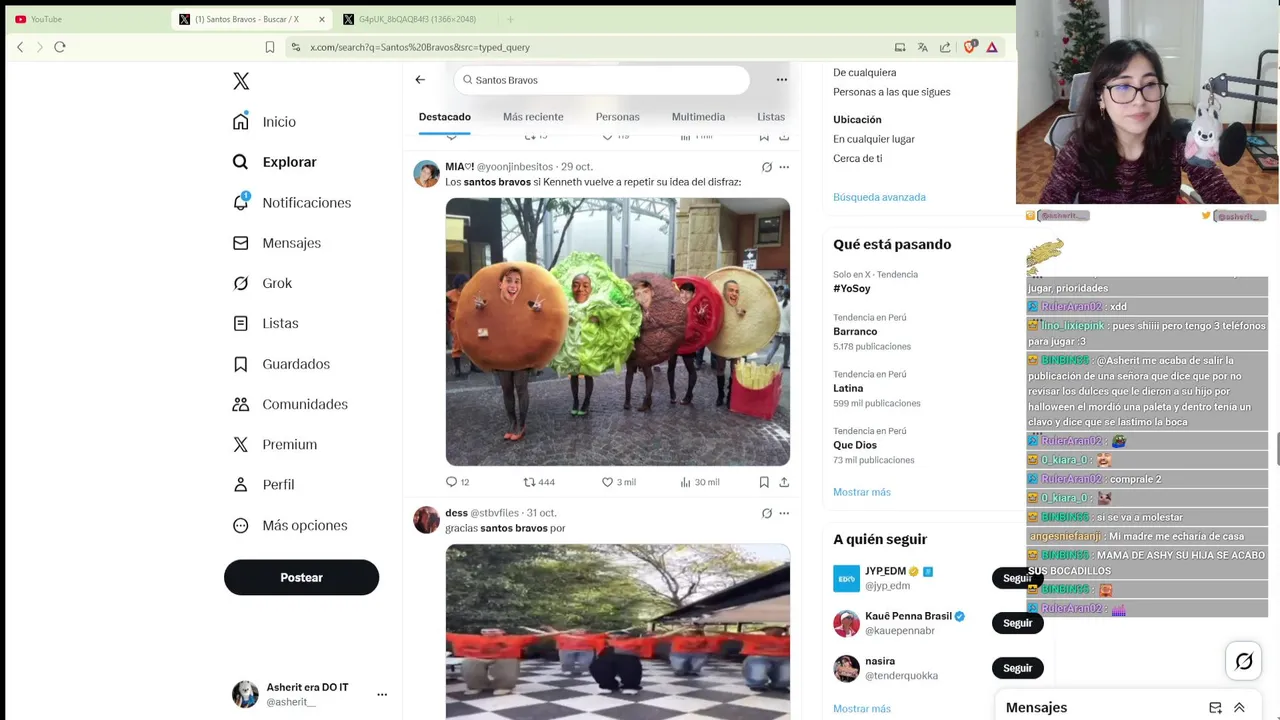This screenshot has width=1280, height=720.
Task: Open Premium from sidebar
Action: tap(275, 444)
